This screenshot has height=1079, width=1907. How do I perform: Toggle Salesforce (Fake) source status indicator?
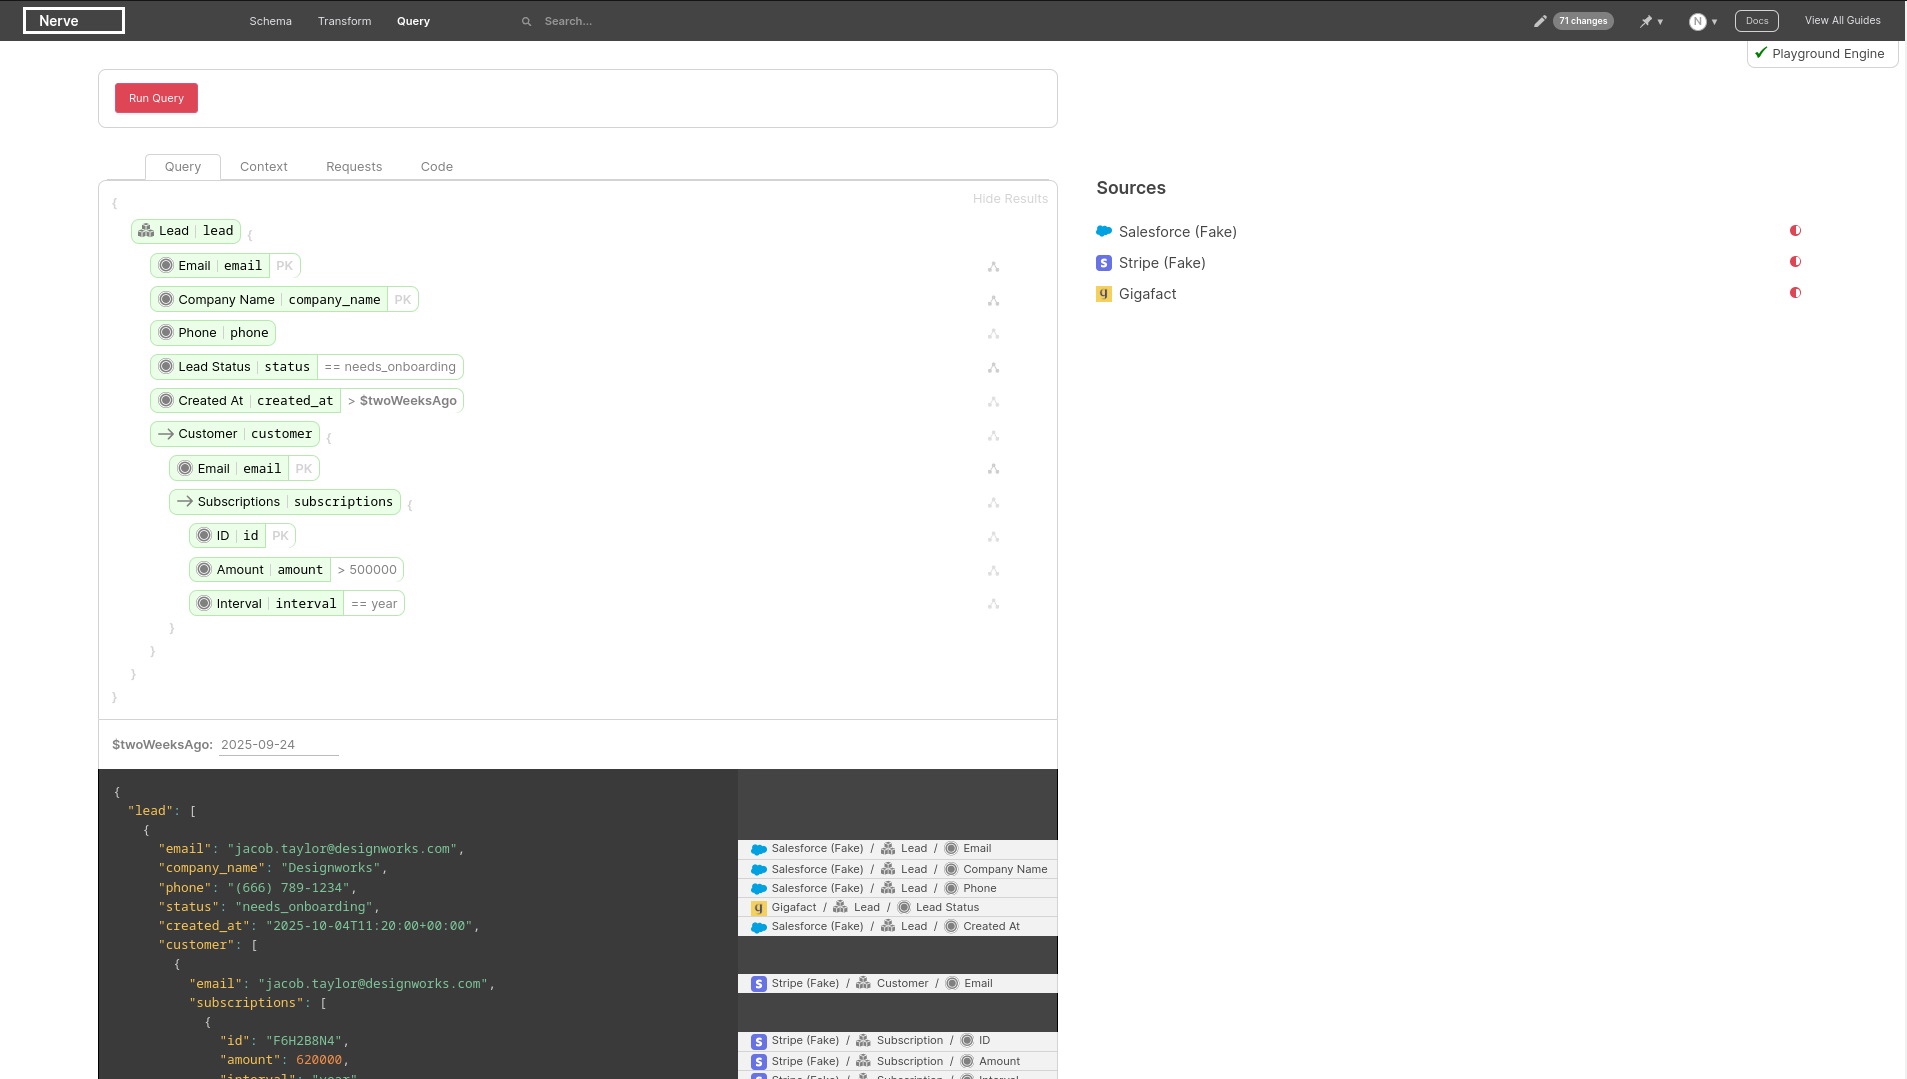tap(1795, 231)
